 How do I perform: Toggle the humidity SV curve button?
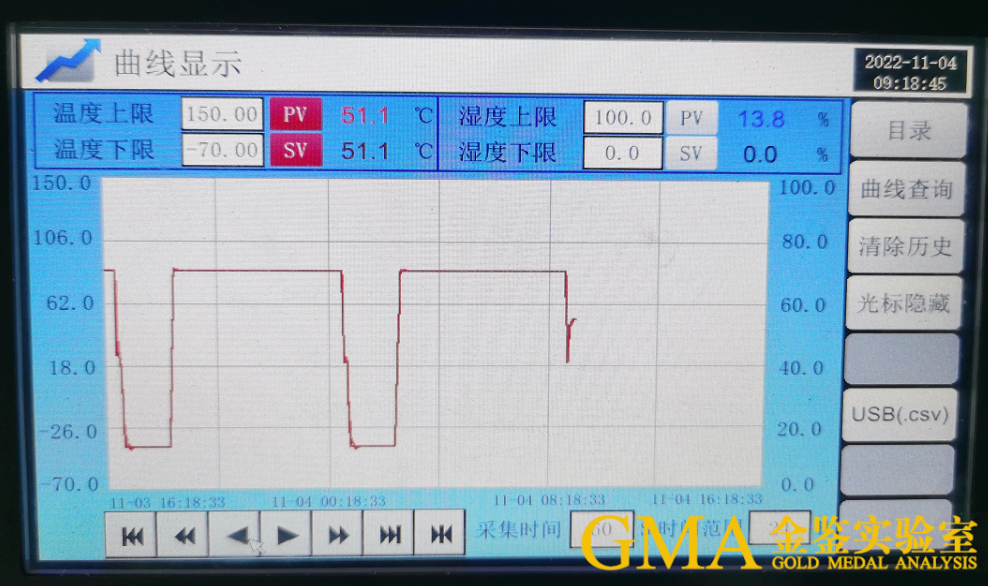[691, 153]
